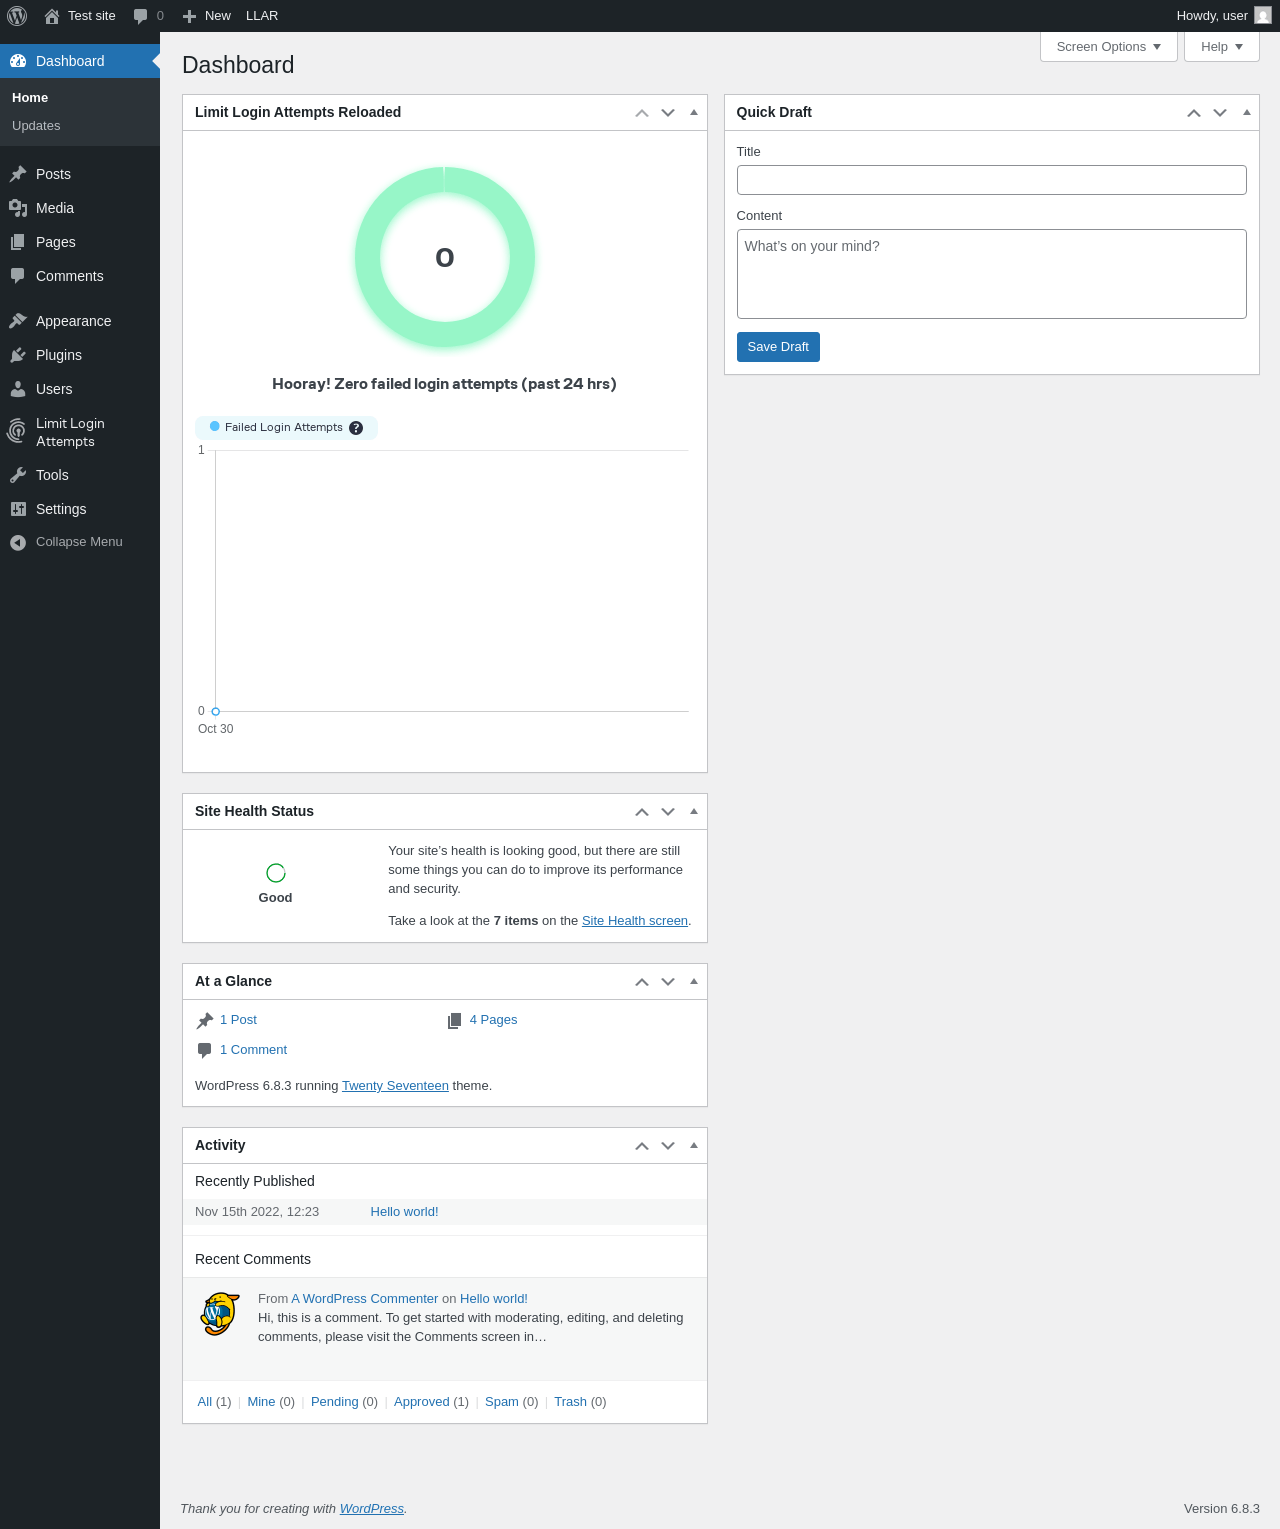Open the 1 Comment link in At a Glance
The width and height of the screenshot is (1280, 1529).
tap(253, 1050)
